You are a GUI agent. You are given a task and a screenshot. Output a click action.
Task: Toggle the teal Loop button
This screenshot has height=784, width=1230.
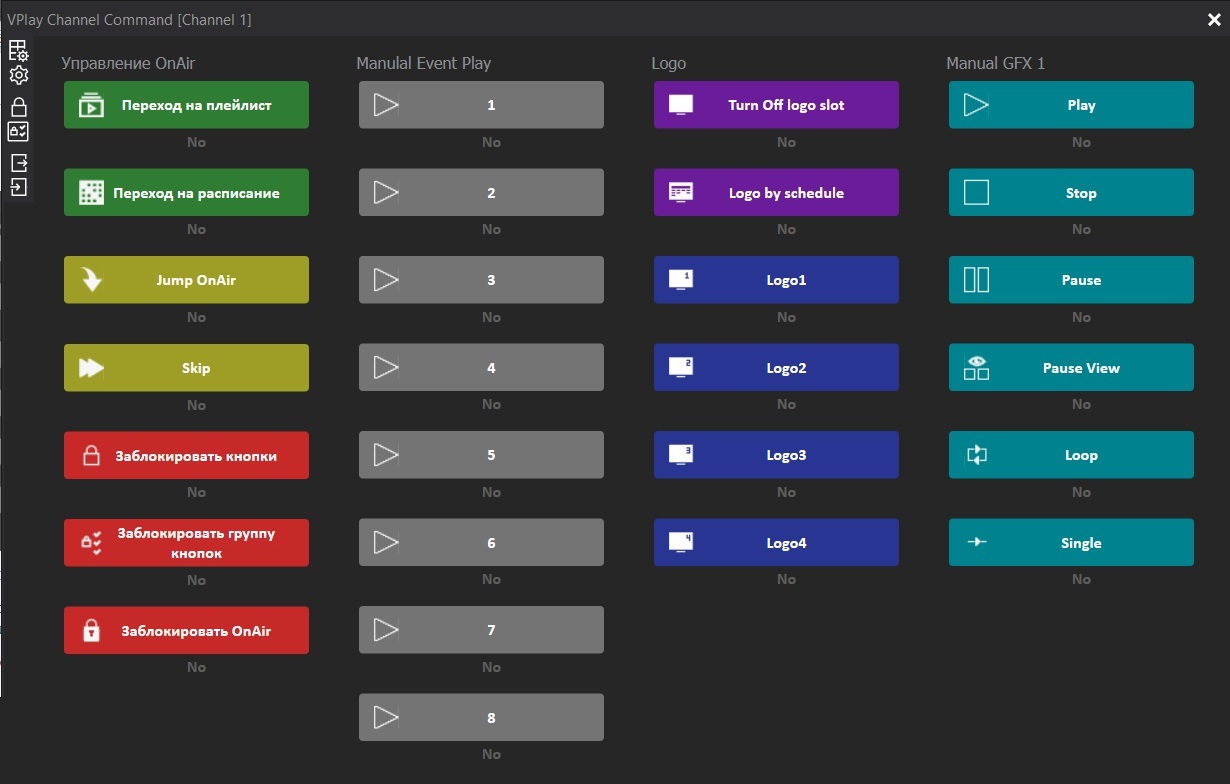click(x=1071, y=455)
